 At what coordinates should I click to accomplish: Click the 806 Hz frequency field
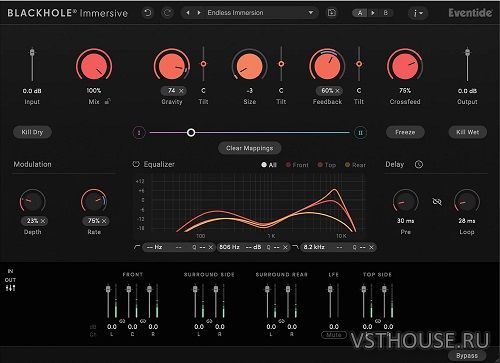point(229,247)
